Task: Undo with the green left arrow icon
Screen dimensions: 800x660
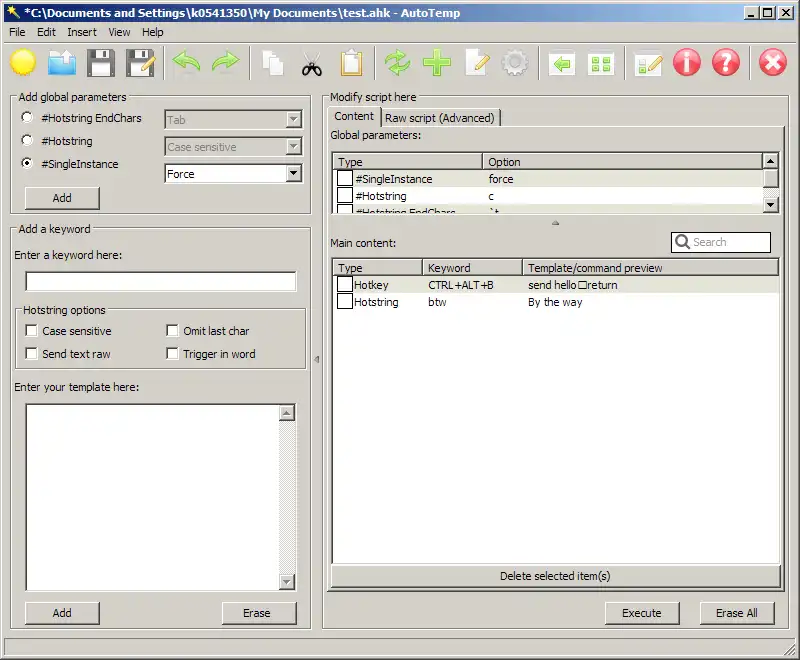Action: point(186,63)
